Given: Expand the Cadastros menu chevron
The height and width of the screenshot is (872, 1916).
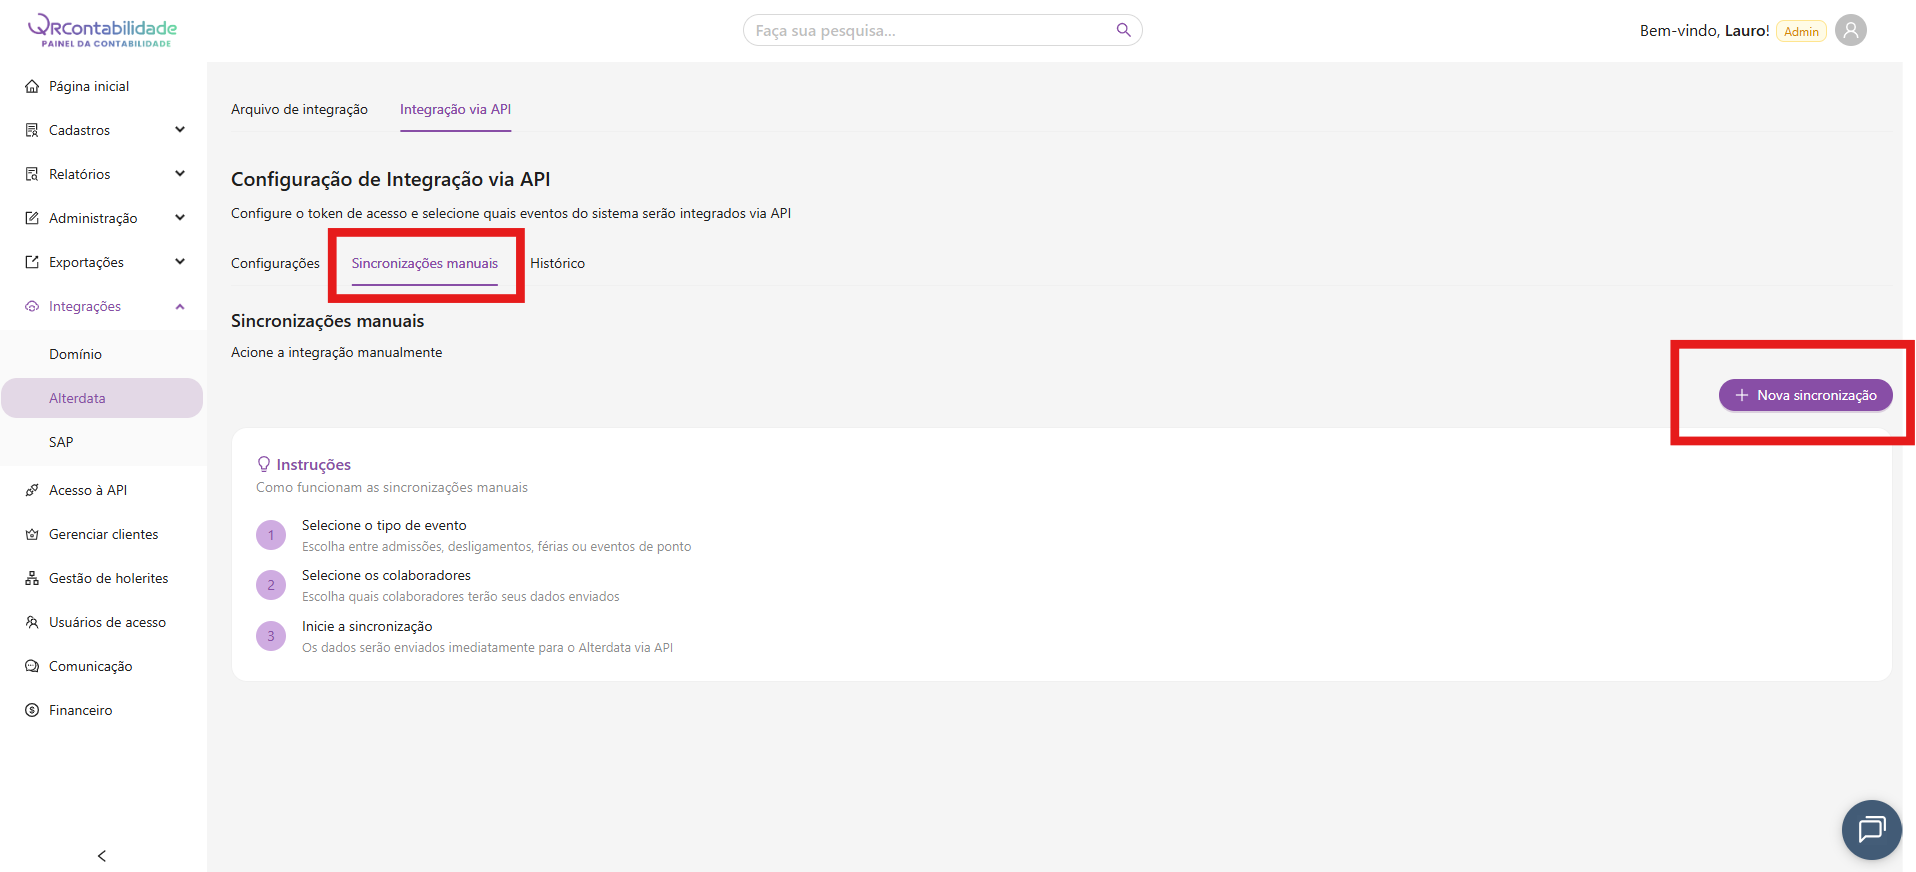Looking at the screenshot, I should [180, 130].
